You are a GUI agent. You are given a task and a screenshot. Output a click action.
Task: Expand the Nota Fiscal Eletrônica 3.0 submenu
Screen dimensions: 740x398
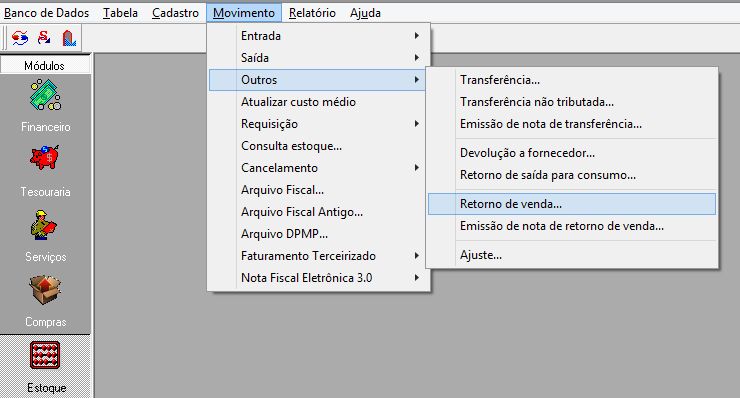point(319,278)
